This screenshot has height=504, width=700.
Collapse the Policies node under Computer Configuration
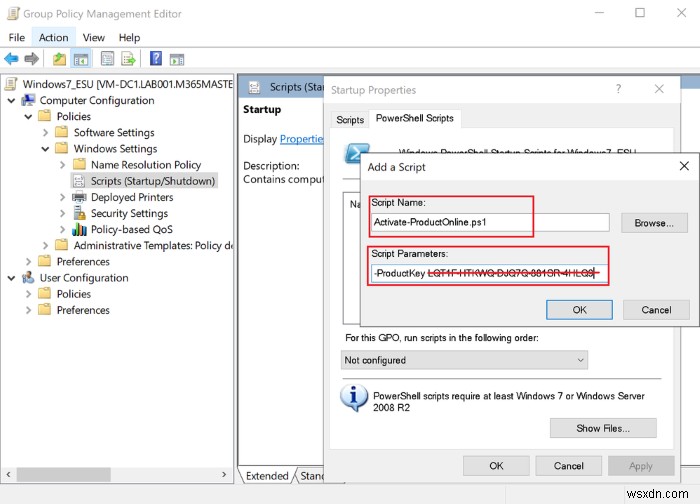tap(29, 117)
